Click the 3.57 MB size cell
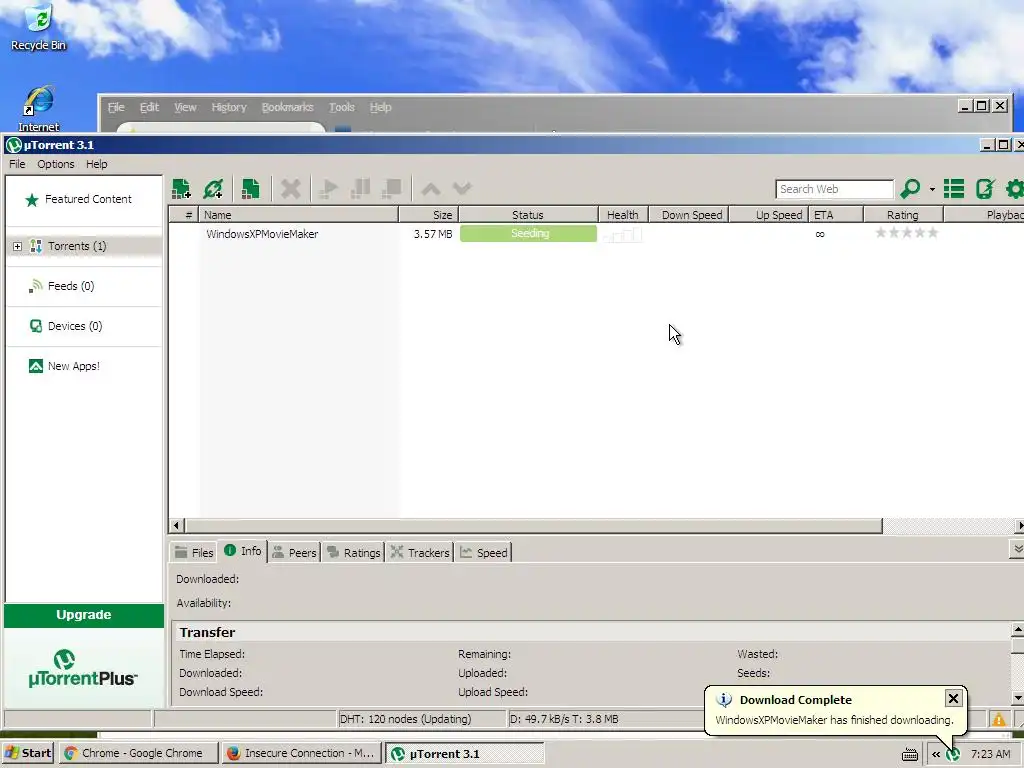 pos(432,234)
